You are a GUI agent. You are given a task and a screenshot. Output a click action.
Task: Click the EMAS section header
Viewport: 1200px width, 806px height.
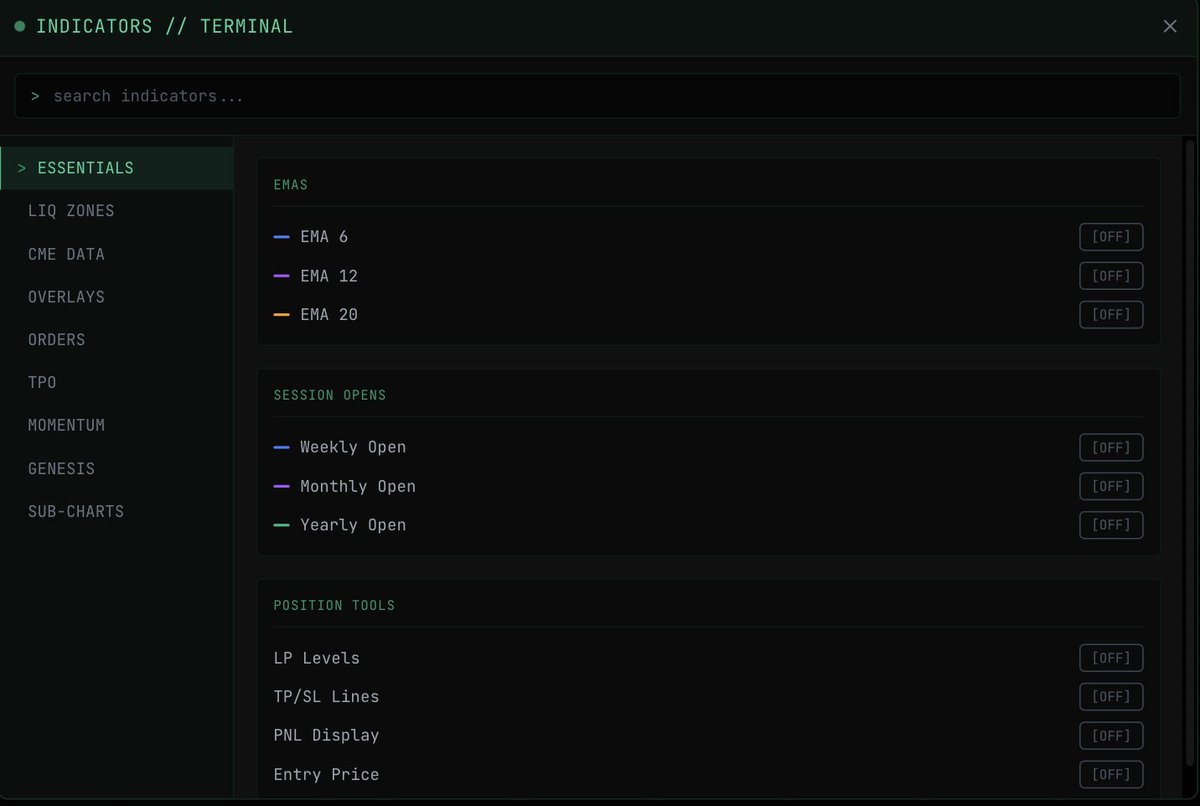[x=291, y=185]
